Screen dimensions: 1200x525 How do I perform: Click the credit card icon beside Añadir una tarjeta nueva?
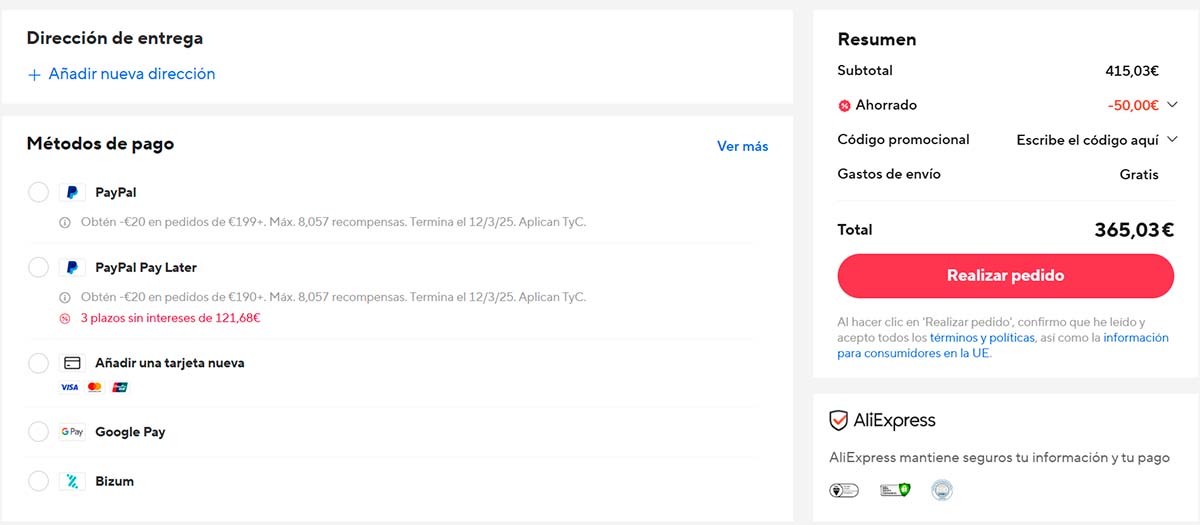pyautogui.click(x=72, y=363)
